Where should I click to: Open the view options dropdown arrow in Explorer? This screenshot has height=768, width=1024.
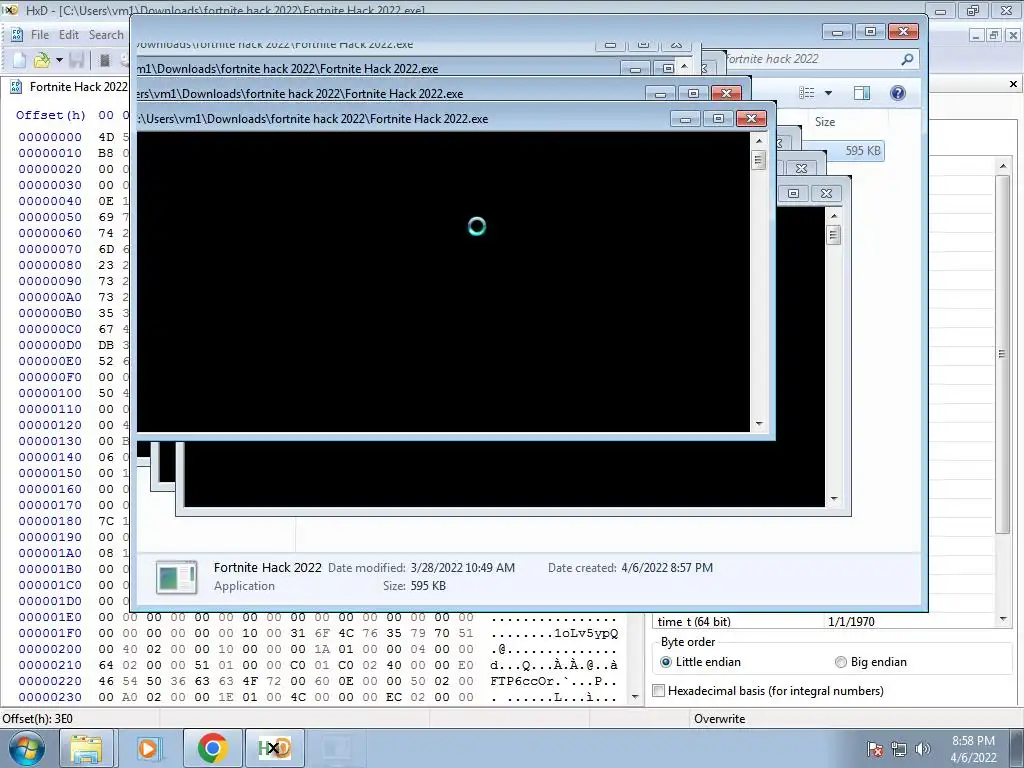click(828, 93)
